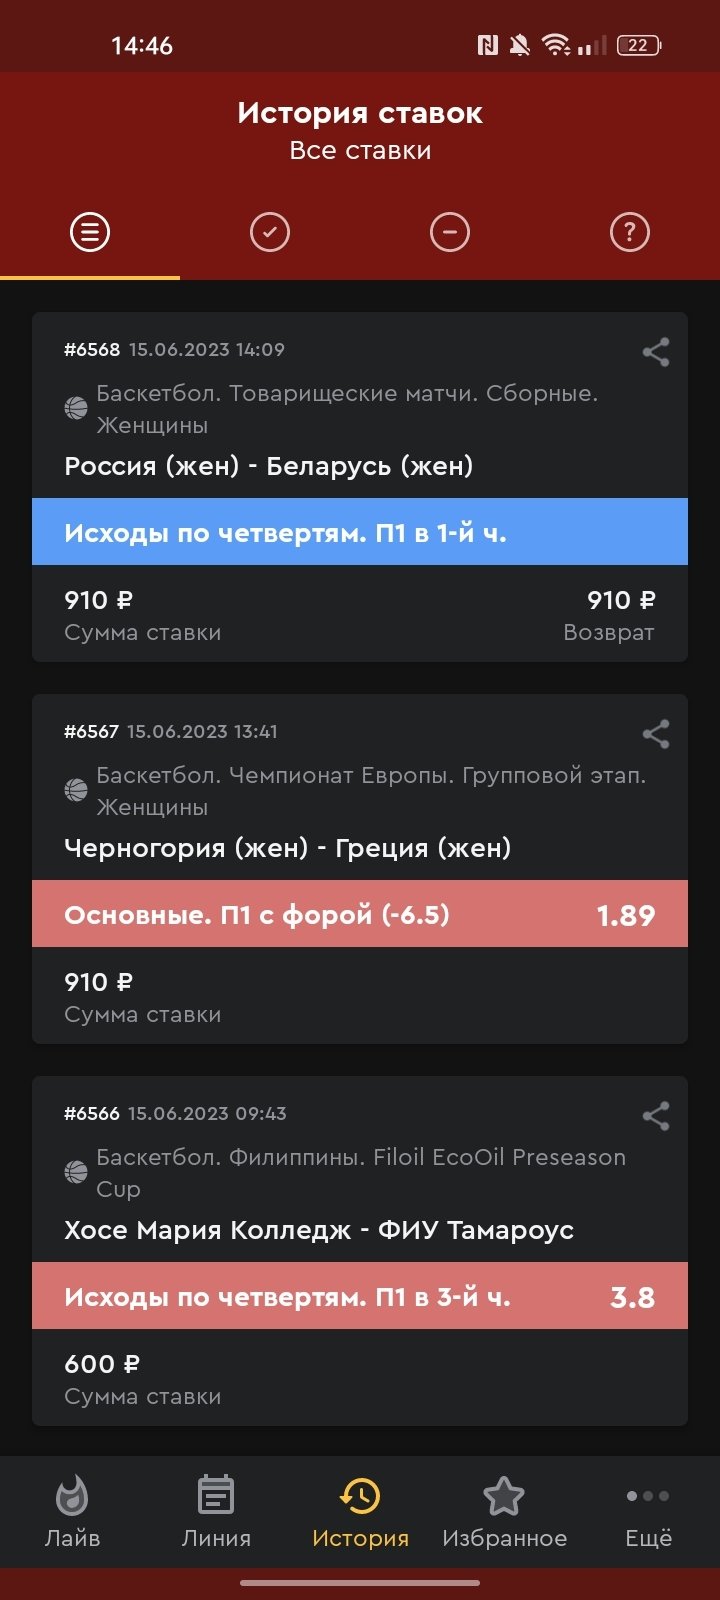Tap the История ставок header title

click(360, 114)
